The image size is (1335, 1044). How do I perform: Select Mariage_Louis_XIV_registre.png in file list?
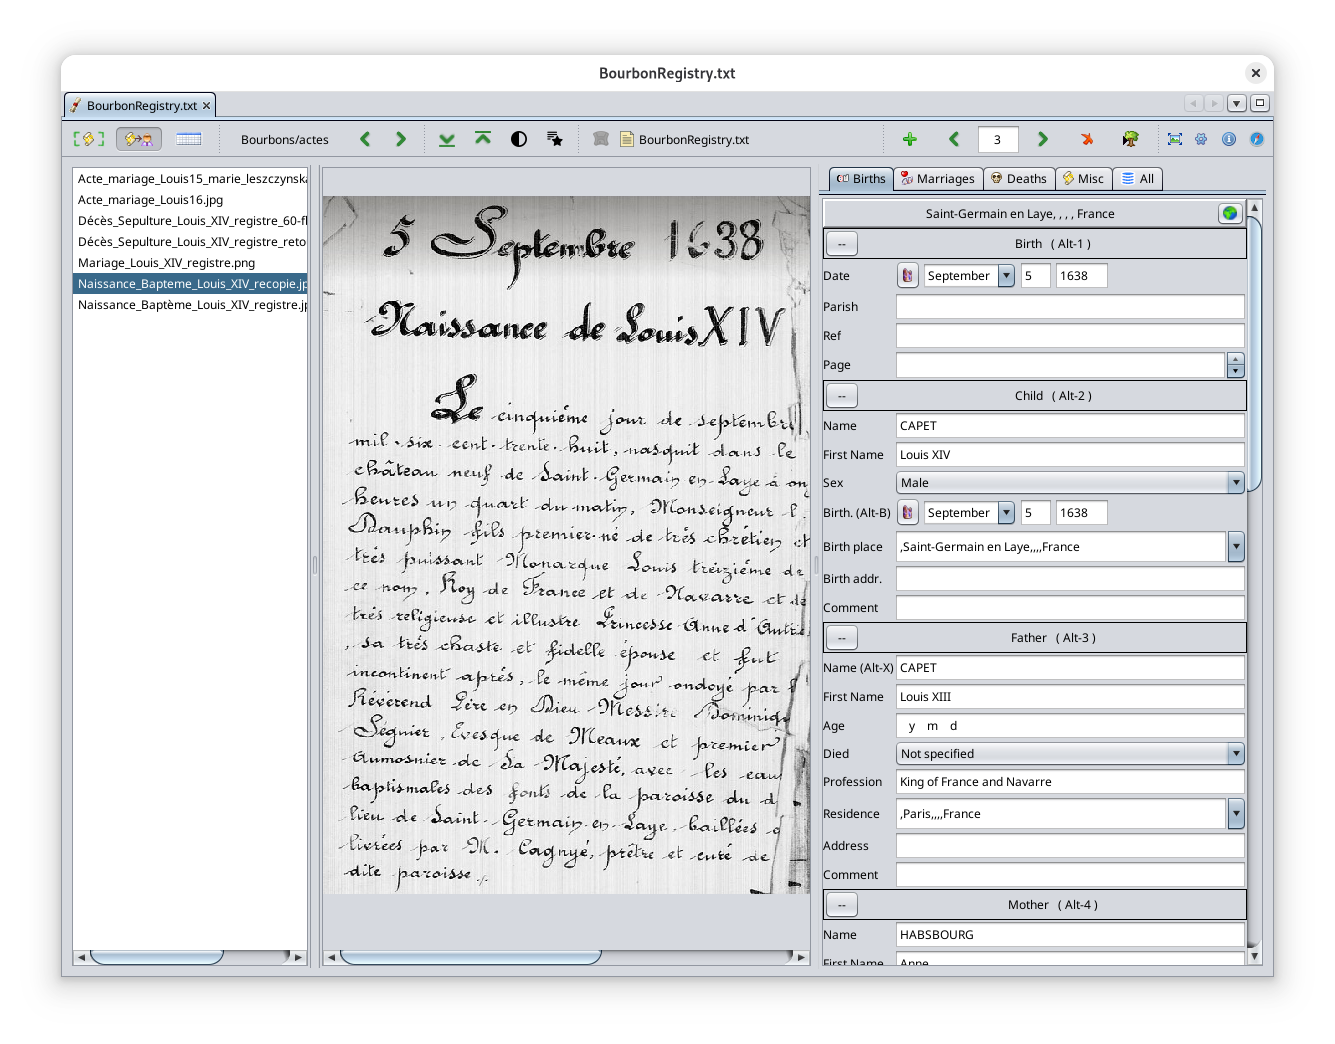click(x=190, y=263)
